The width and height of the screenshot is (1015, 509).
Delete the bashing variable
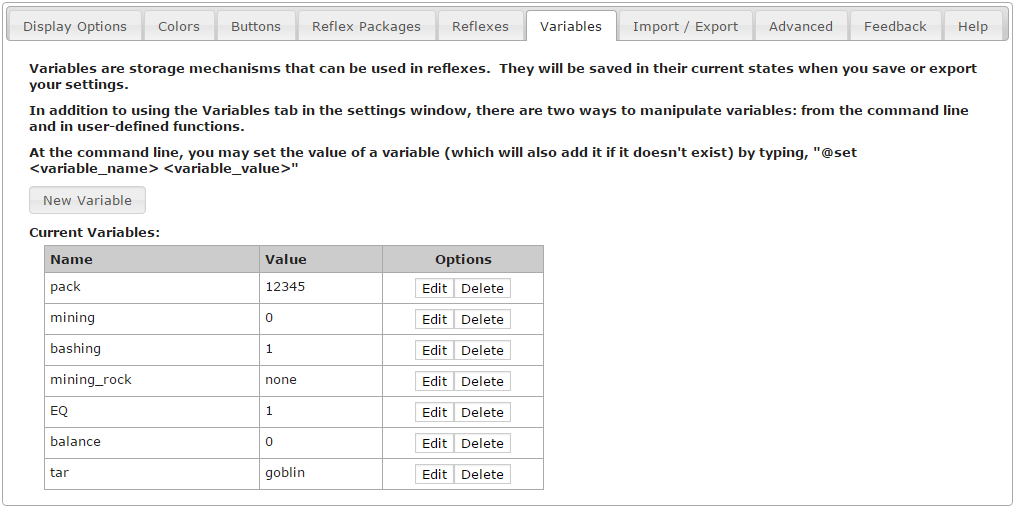pos(482,350)
